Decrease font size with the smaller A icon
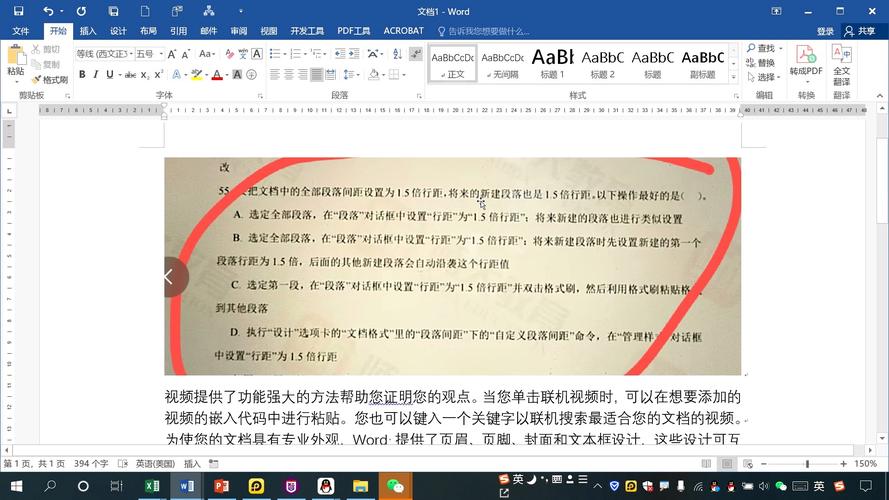889x500 pixels. [x=185, y=54]
